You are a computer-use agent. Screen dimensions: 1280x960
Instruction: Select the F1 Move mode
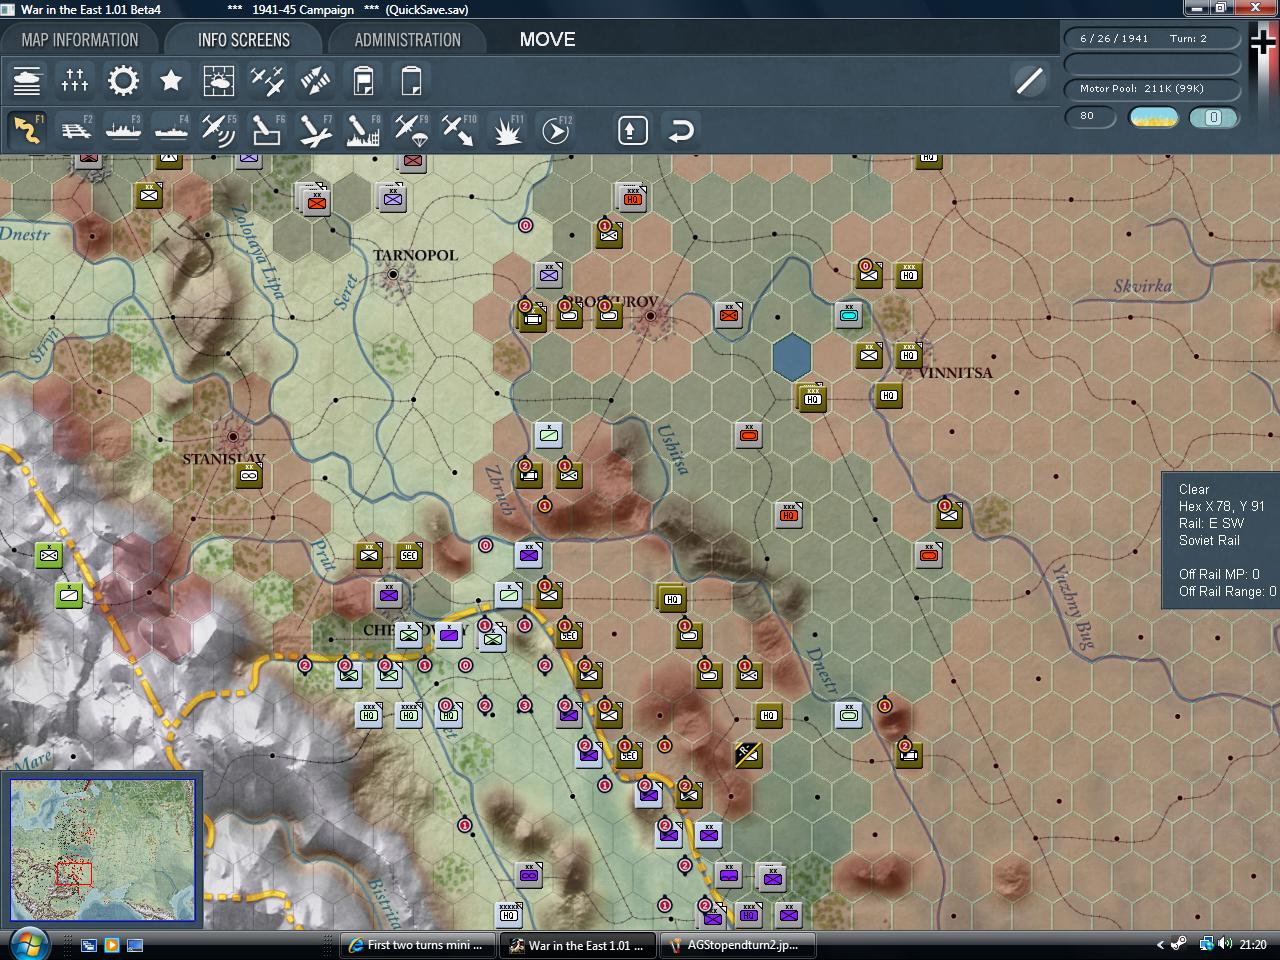(27, 130)
